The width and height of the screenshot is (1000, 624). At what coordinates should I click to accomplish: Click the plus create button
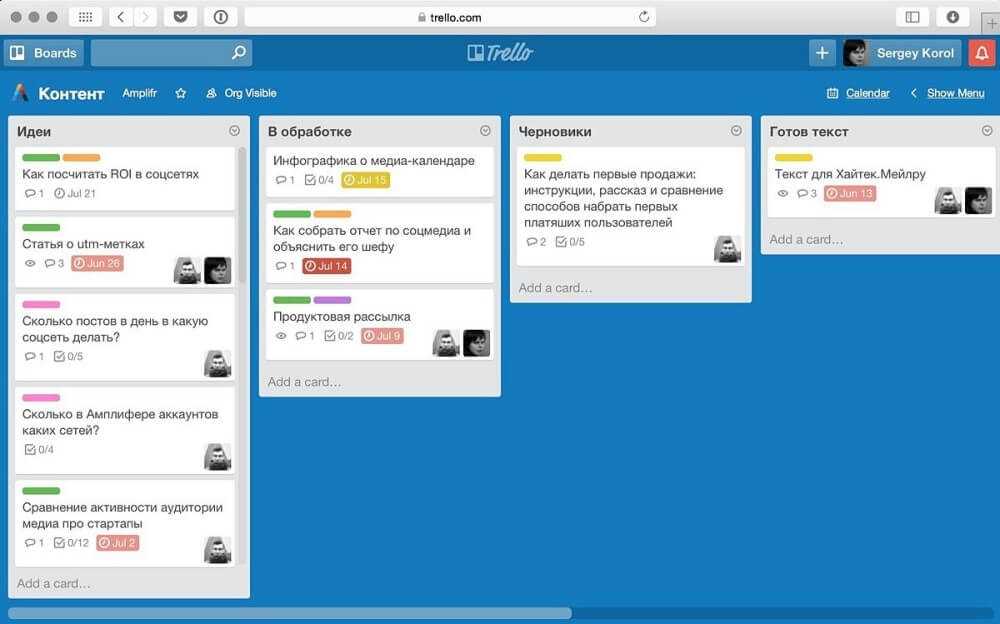click(x=822, y=53)
